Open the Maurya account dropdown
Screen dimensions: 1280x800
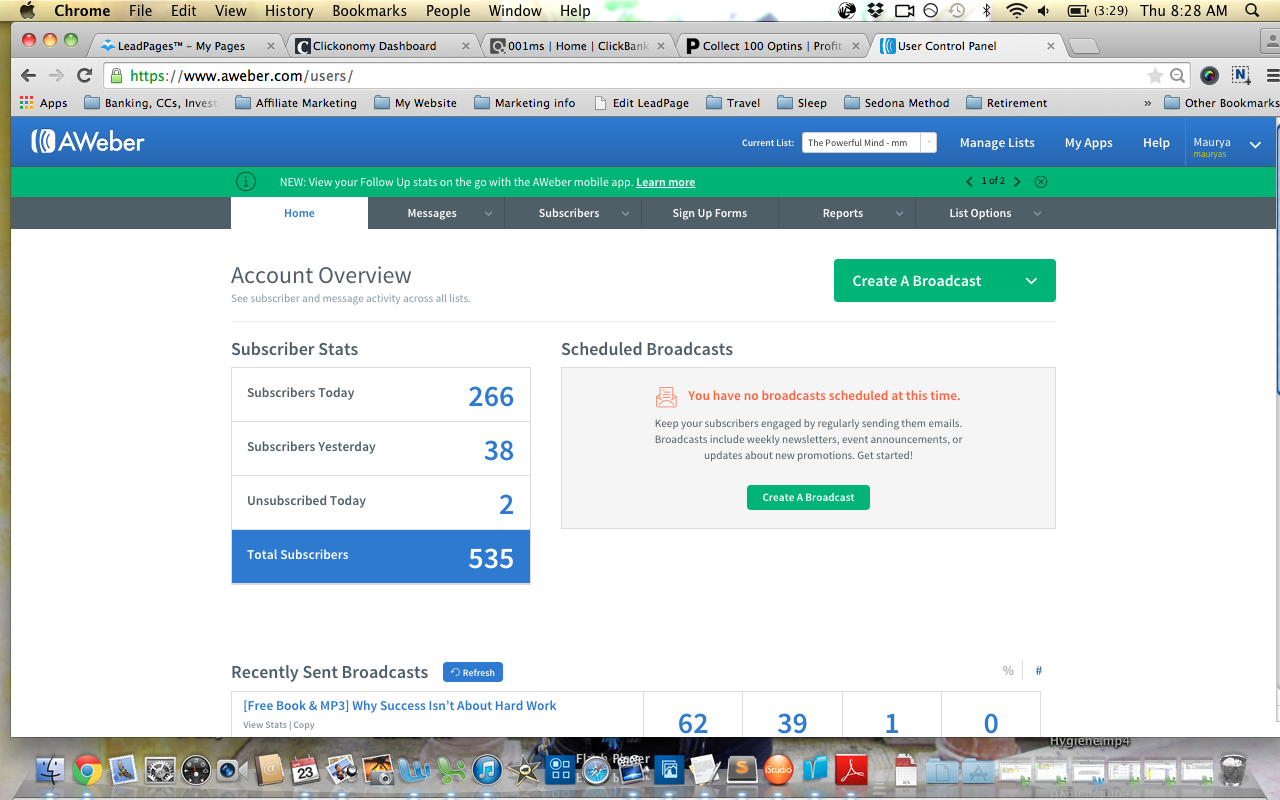(1255, 144)
